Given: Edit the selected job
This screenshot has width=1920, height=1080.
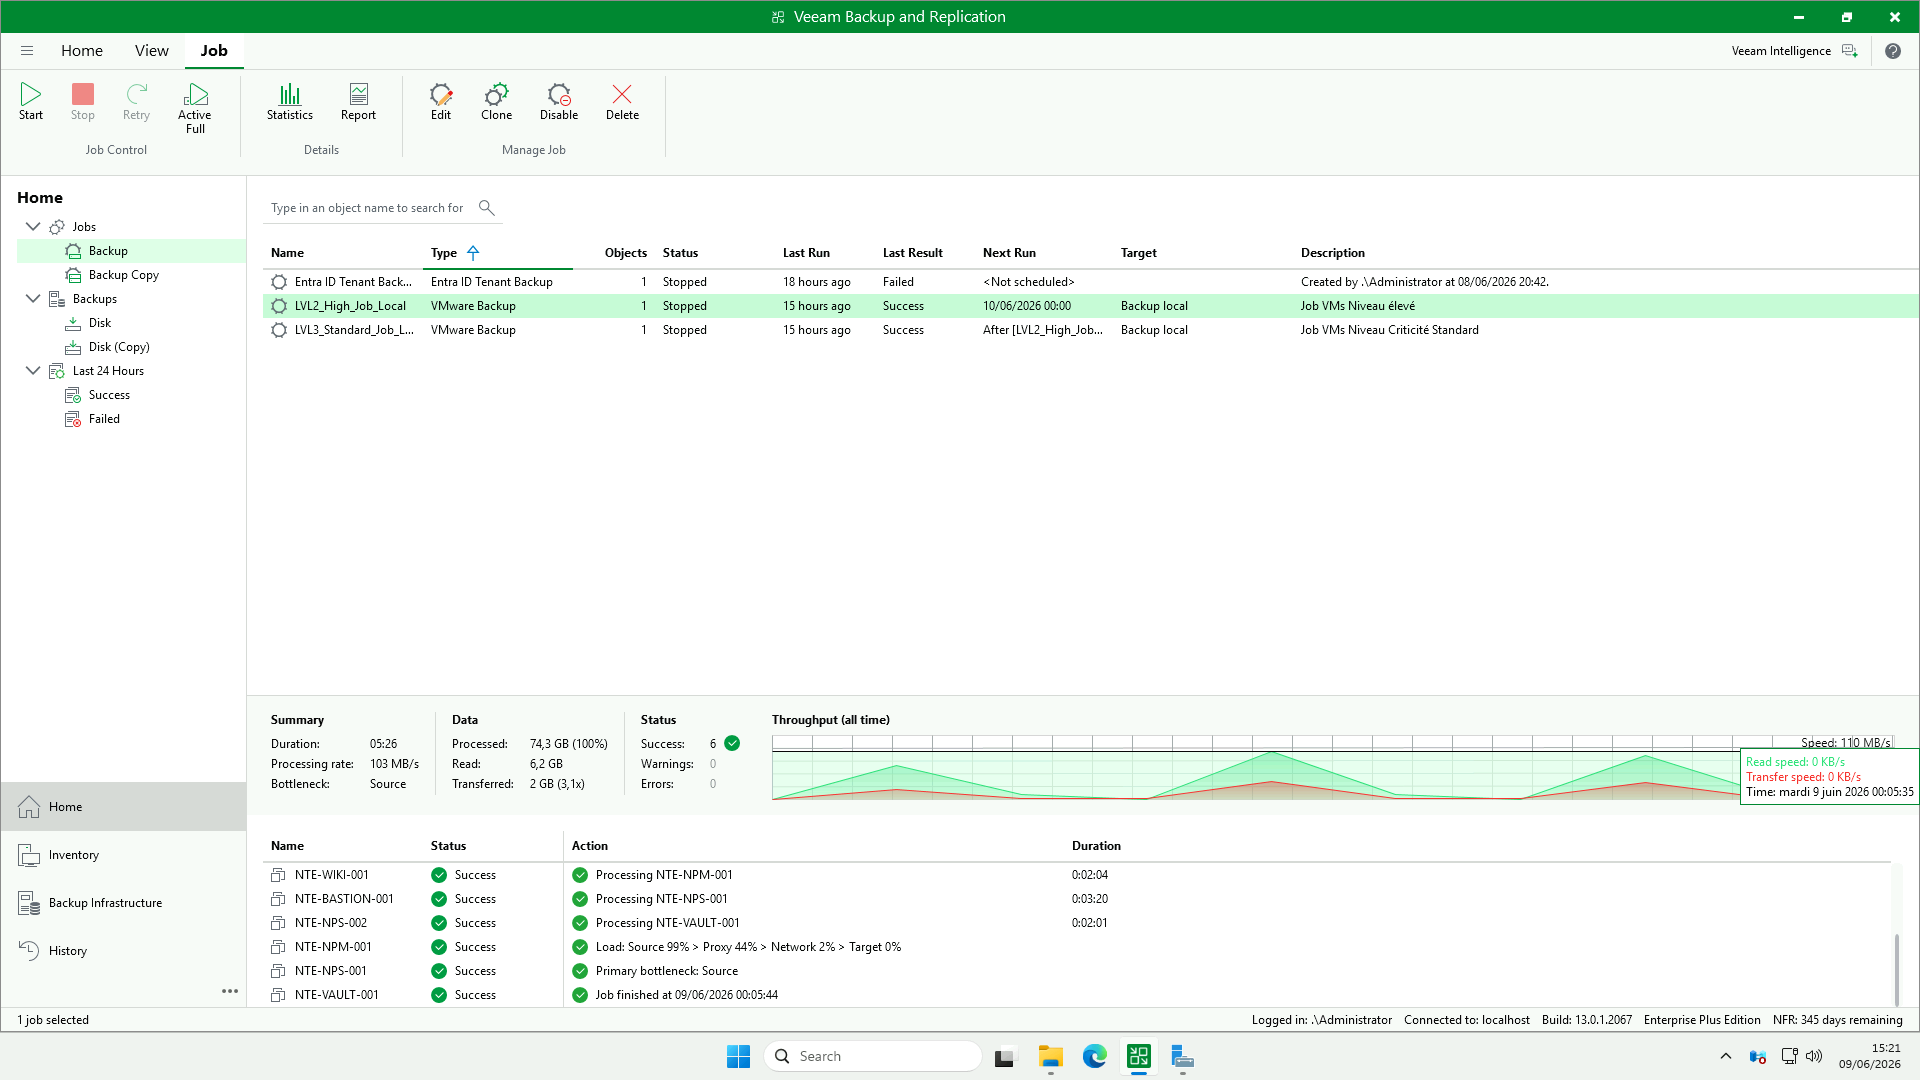Looking at the screenshot, I should (441, 102).
